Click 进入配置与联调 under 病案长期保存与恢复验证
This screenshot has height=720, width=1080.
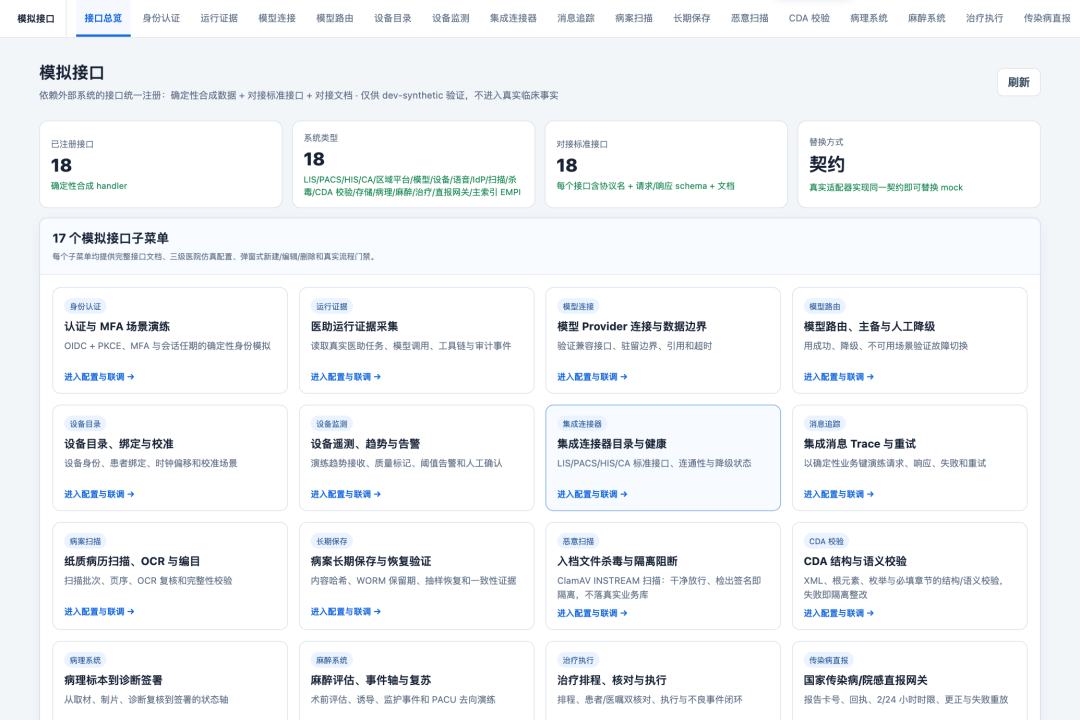pos(346,611)
